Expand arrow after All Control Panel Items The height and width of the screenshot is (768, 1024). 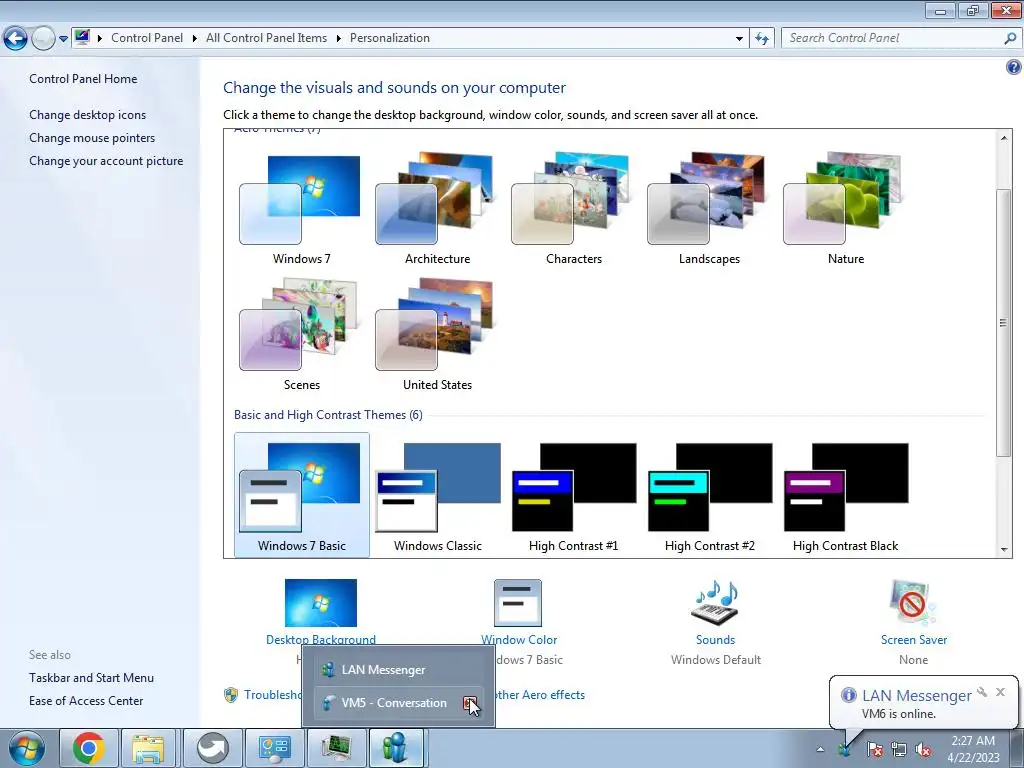pyautogui.click(x=338, y=39)
